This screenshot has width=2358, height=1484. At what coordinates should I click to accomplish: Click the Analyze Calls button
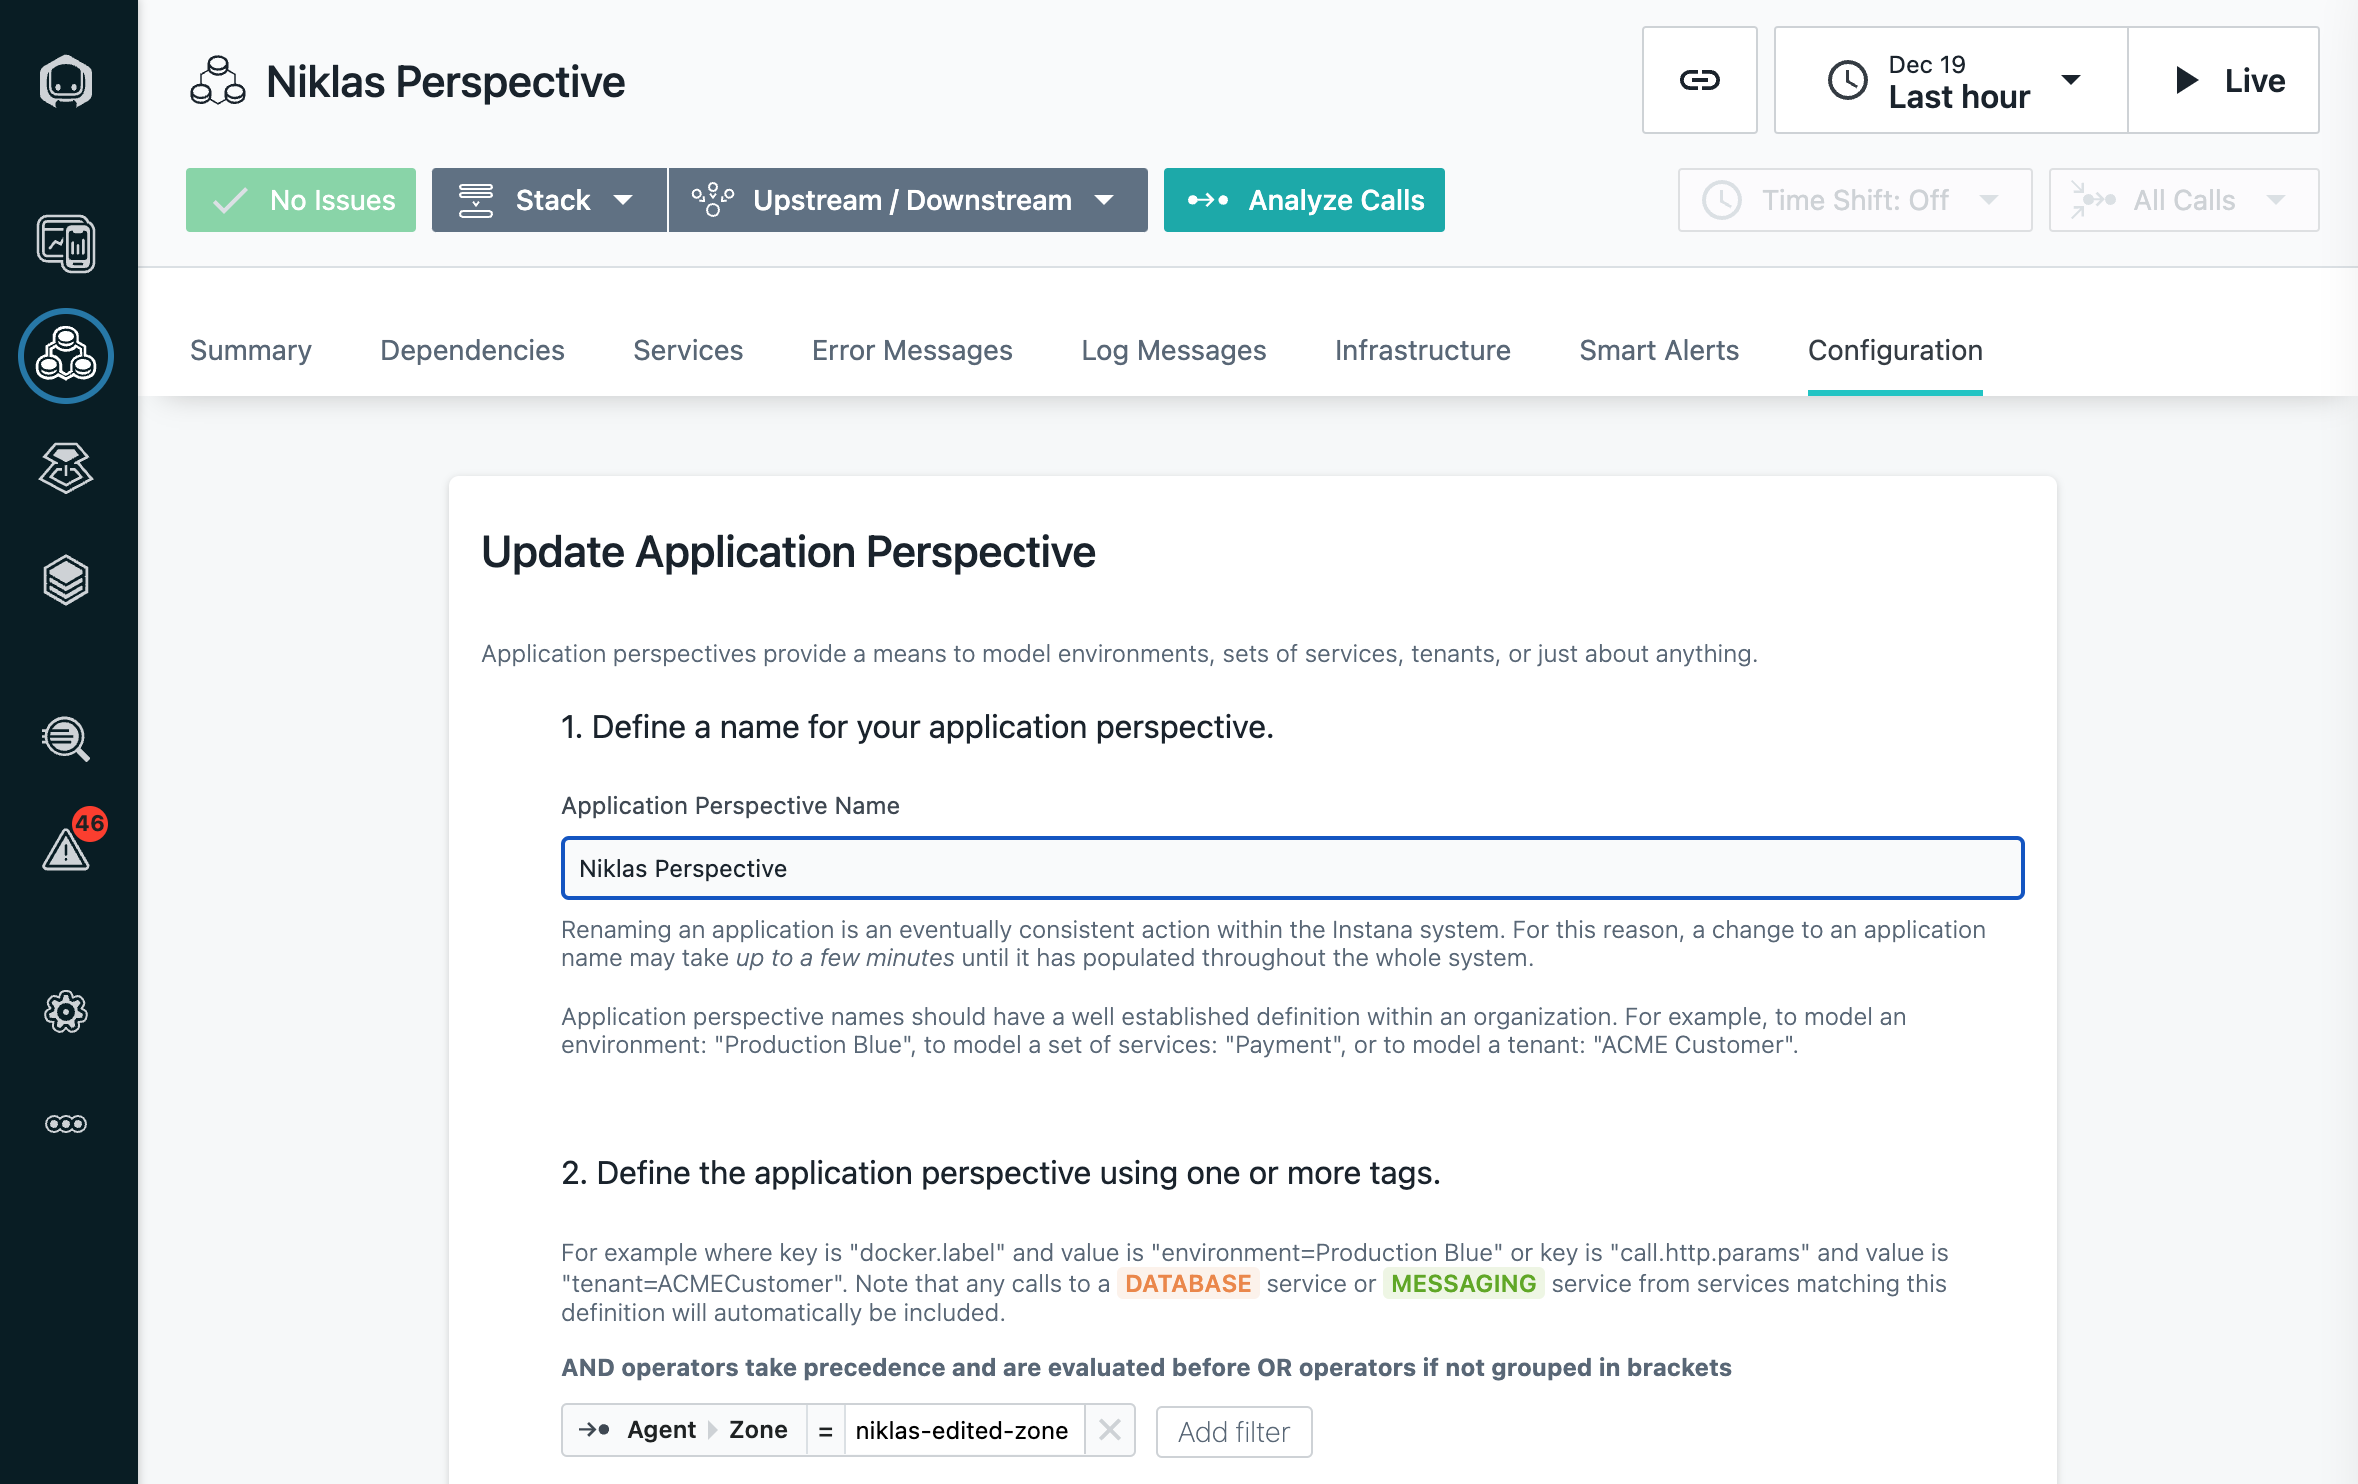(1304, 200)
